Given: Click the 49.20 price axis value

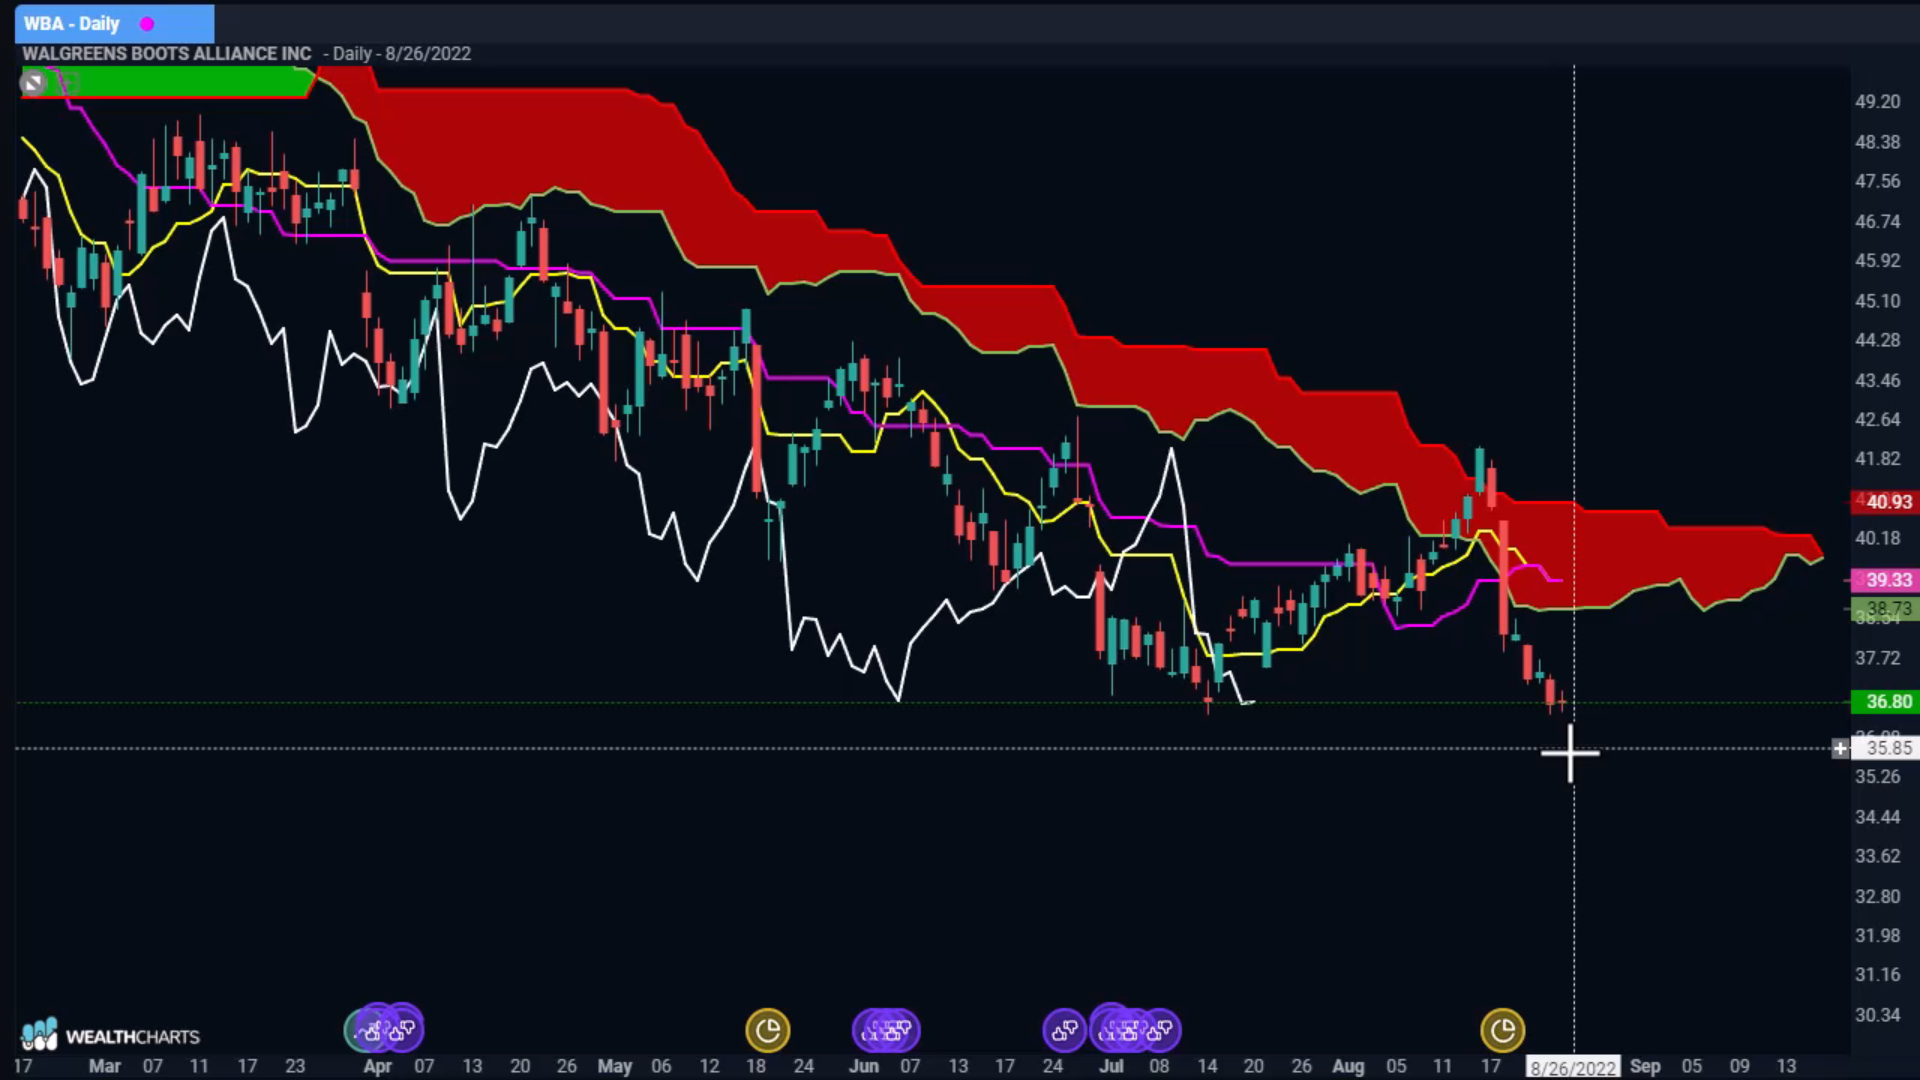Looking at the screenshot, I should (x=1877, y=102).
